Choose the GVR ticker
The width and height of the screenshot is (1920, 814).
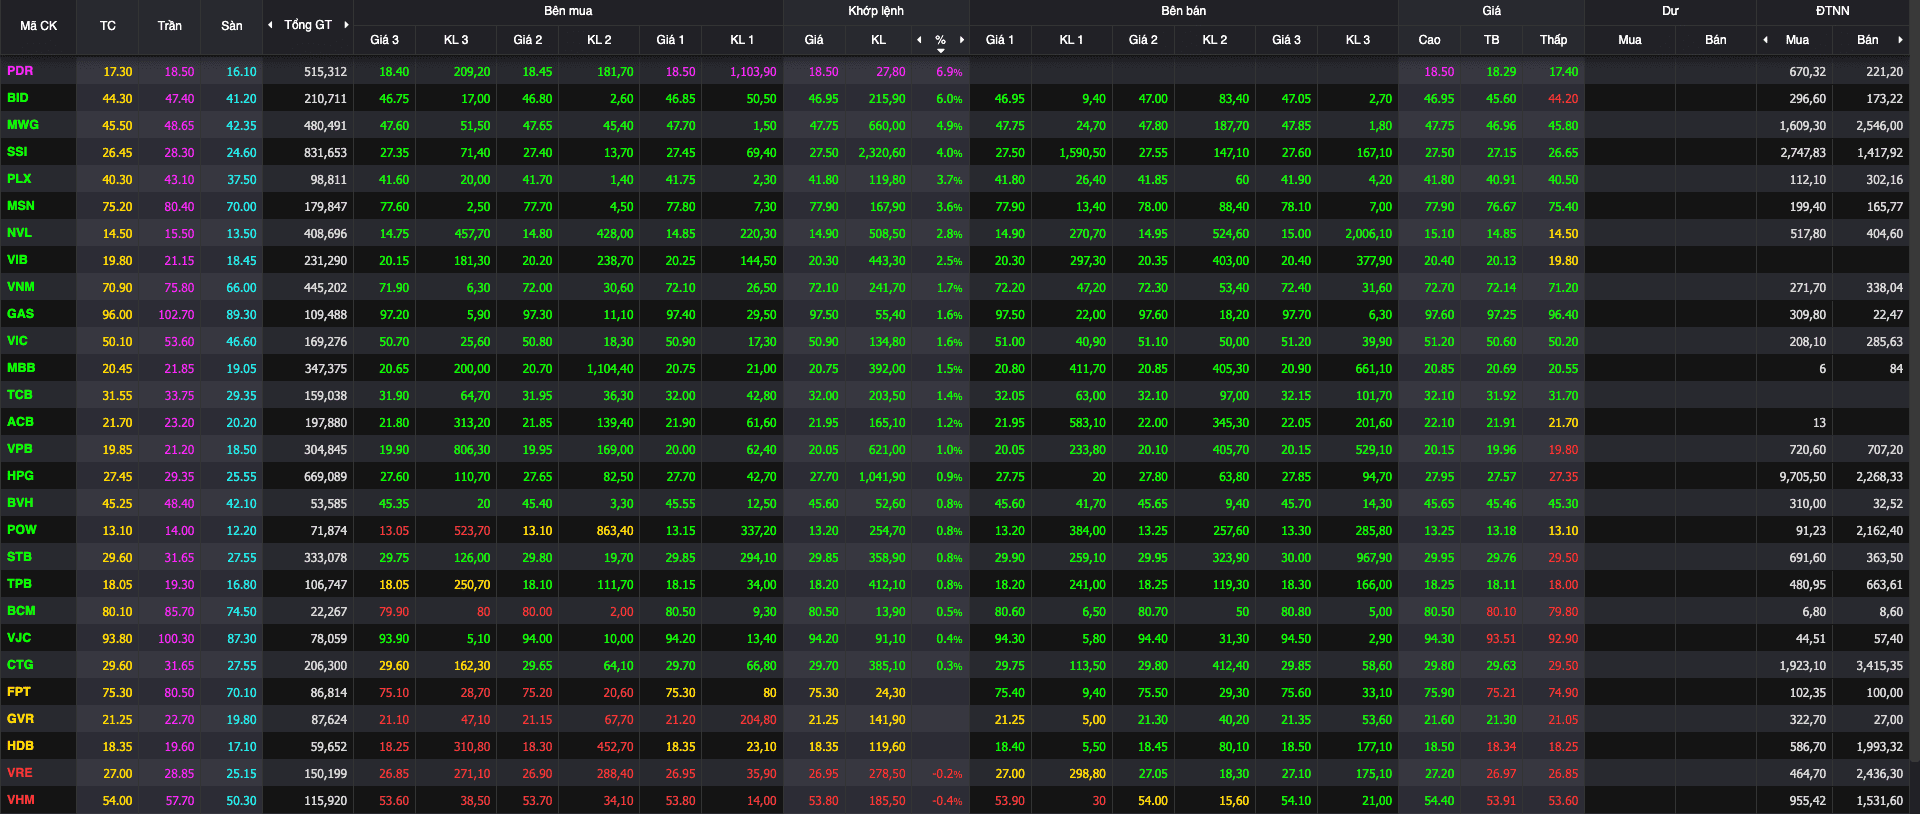(x=20, y=719)
